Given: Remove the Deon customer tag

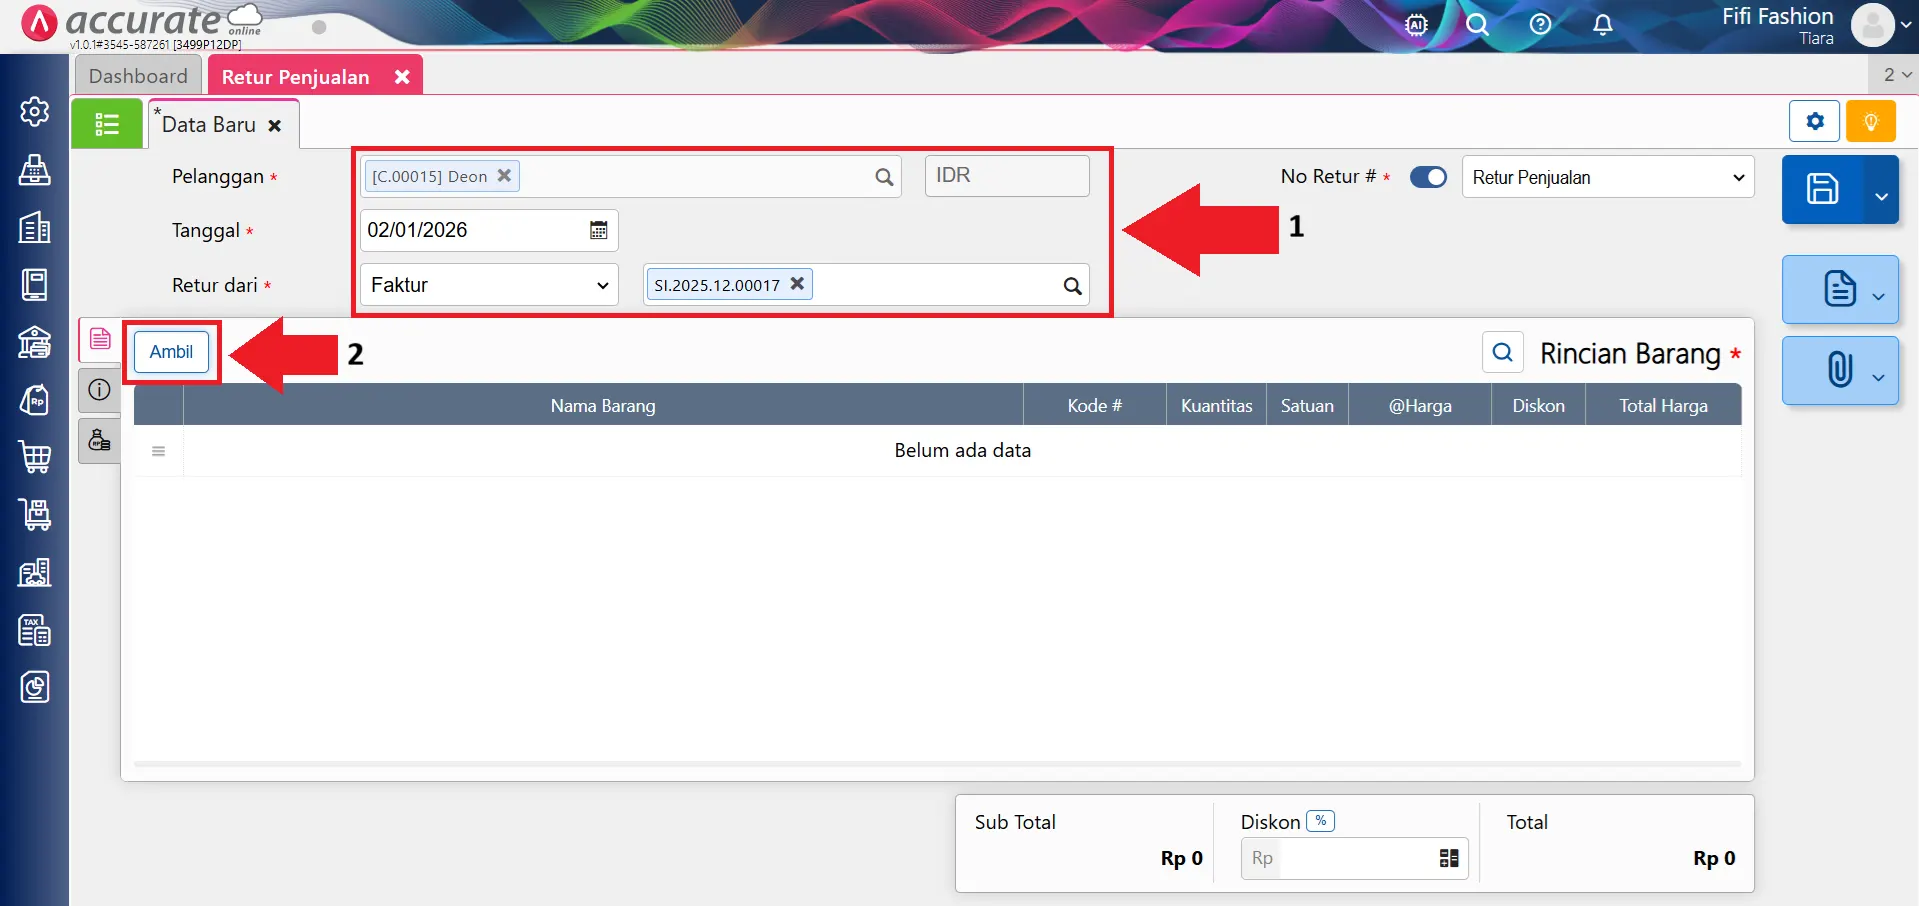Looking at the screenshot, I should pos(504,175).
